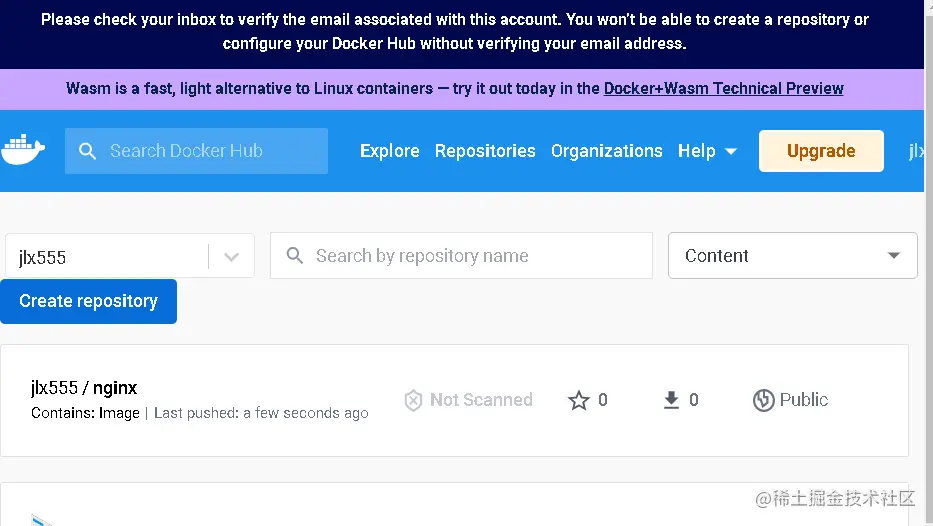Screen dimensions: 933x526
Task: Click the Not Scanned shield icon
Action: point(413,400)
